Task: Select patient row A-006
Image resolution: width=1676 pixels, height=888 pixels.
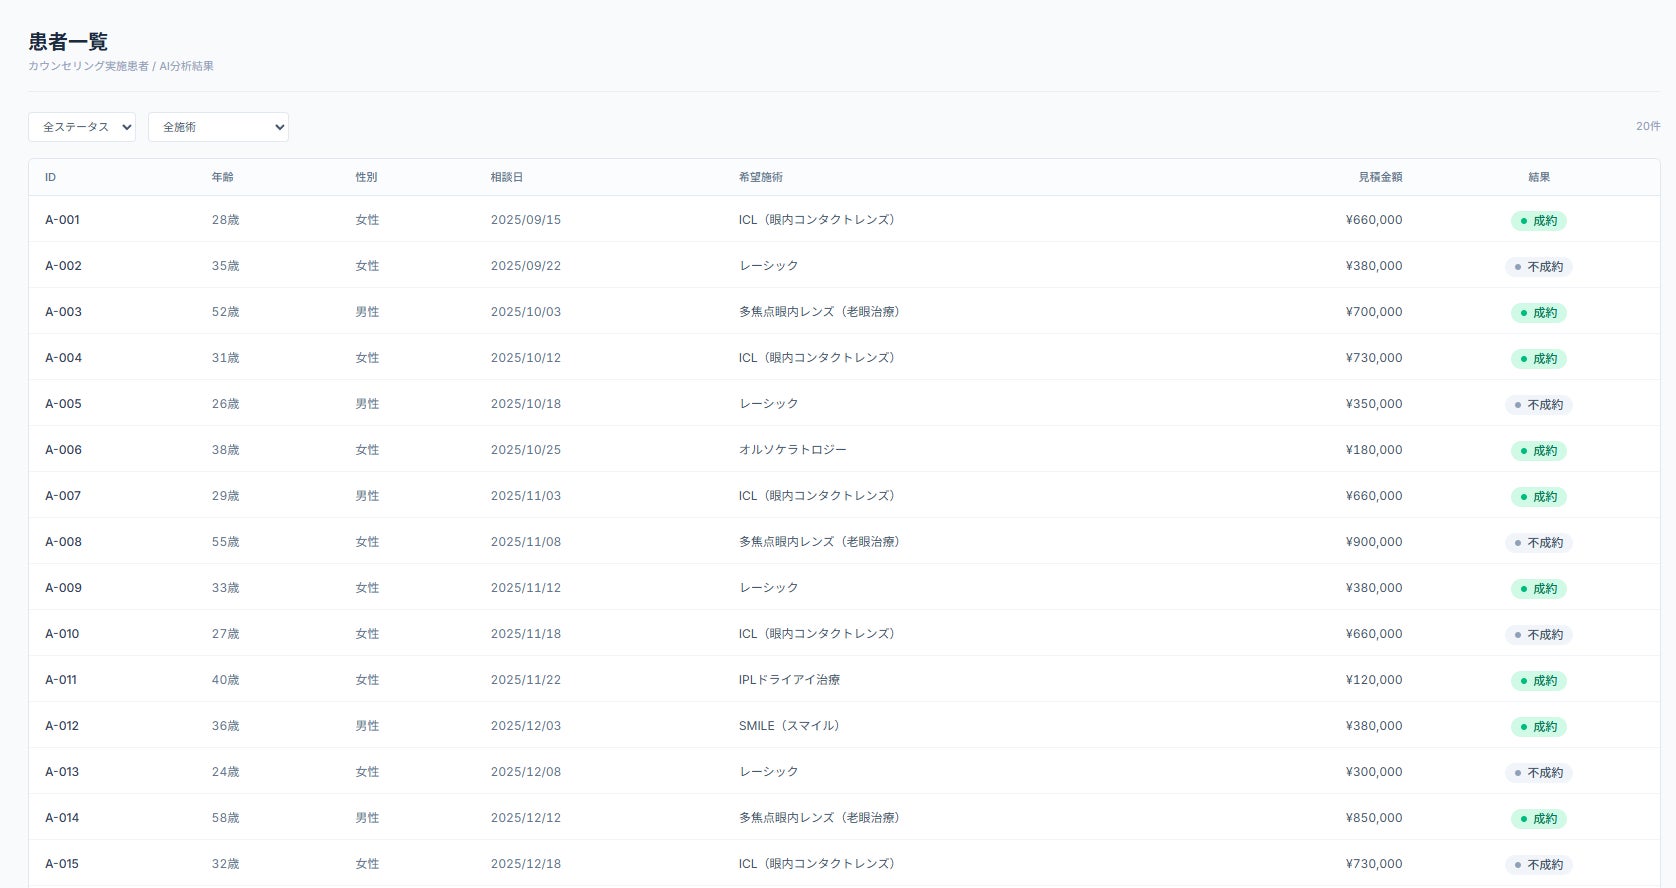Action: [844, 449]
